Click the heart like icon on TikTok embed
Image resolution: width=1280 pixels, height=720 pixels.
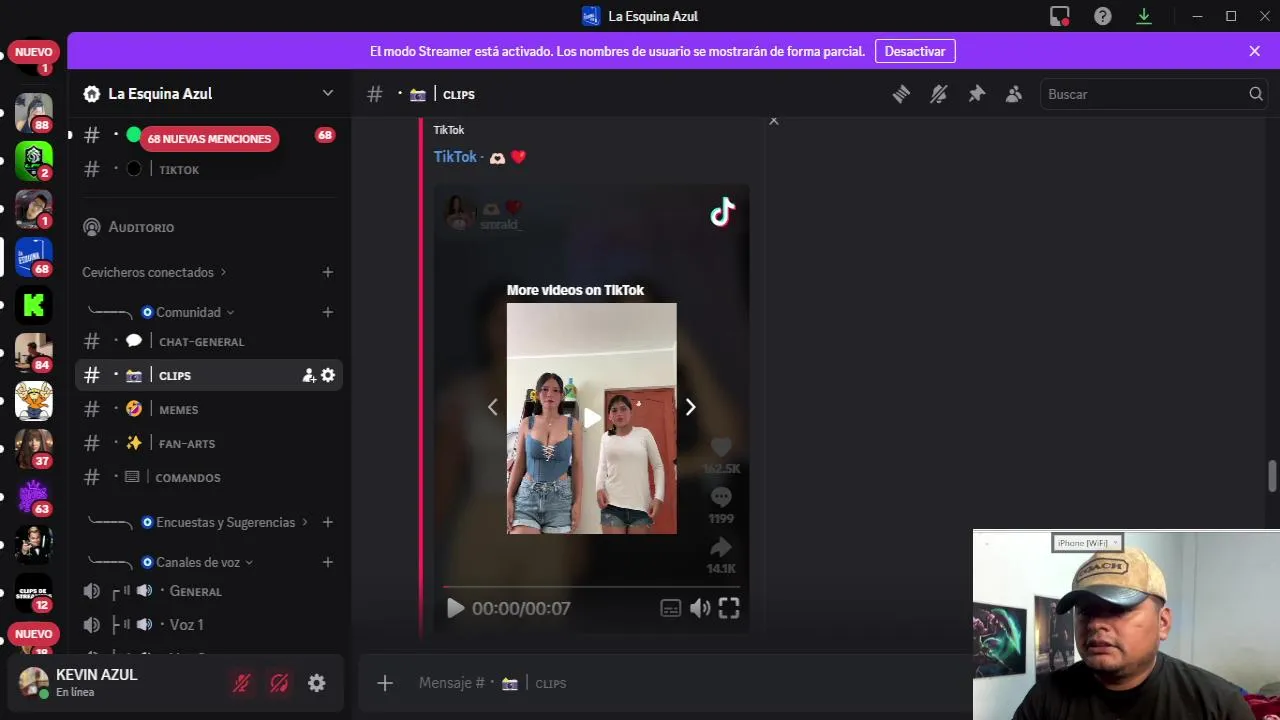tap(721, 447)
